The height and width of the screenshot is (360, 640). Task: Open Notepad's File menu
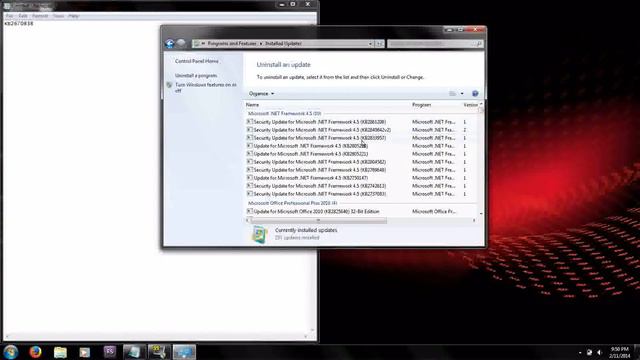[x=9, y=16]
